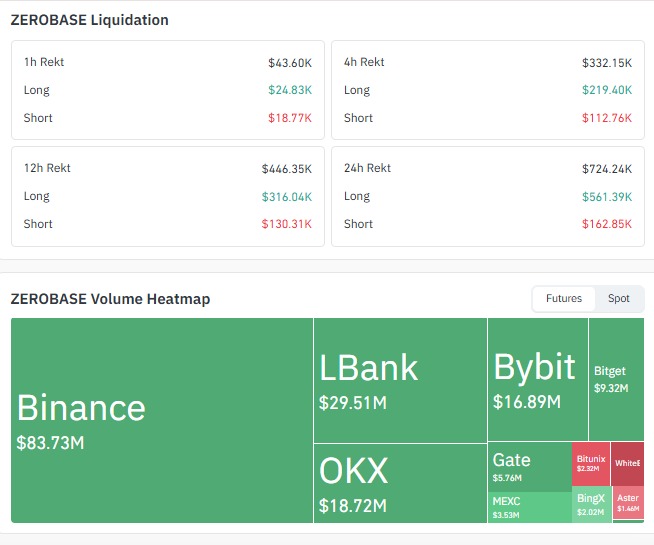654x545 pixels.
Task: Click the 24h long value $561.39K
Action: (607, 197)
